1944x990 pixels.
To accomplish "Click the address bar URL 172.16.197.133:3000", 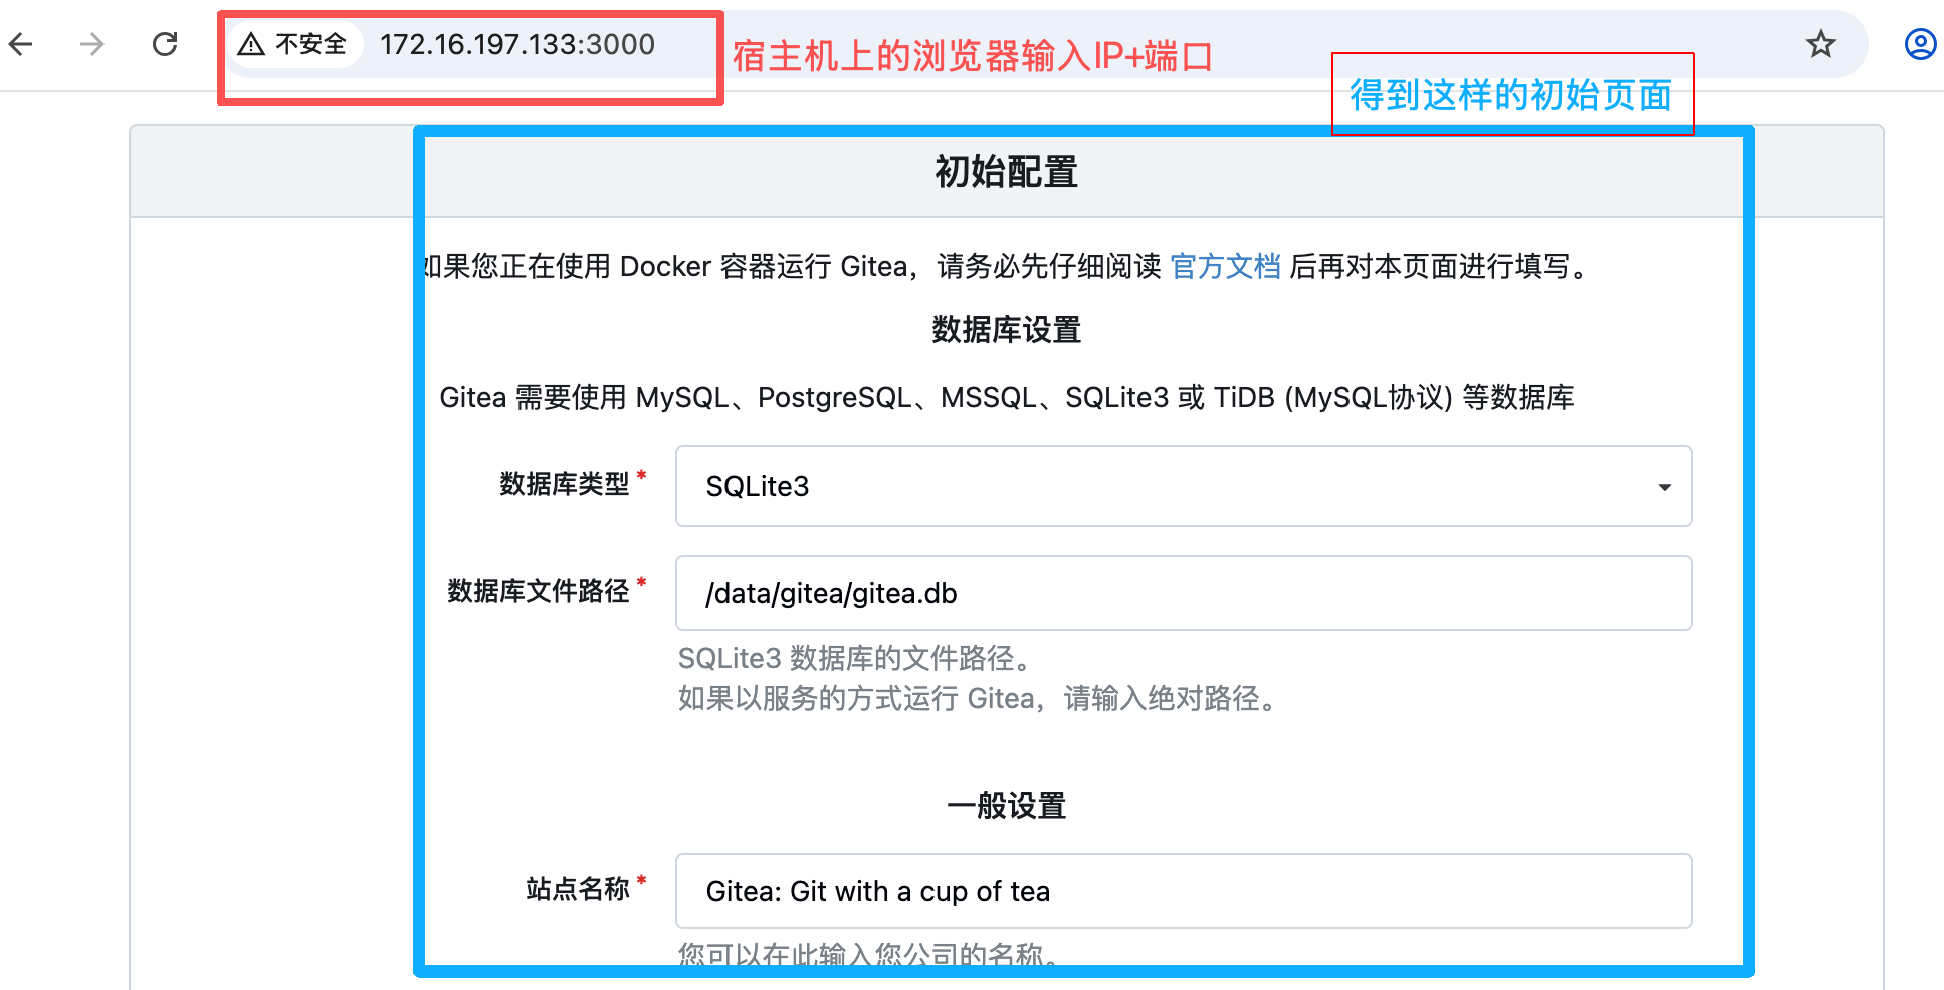I will (x=517, y=44).
